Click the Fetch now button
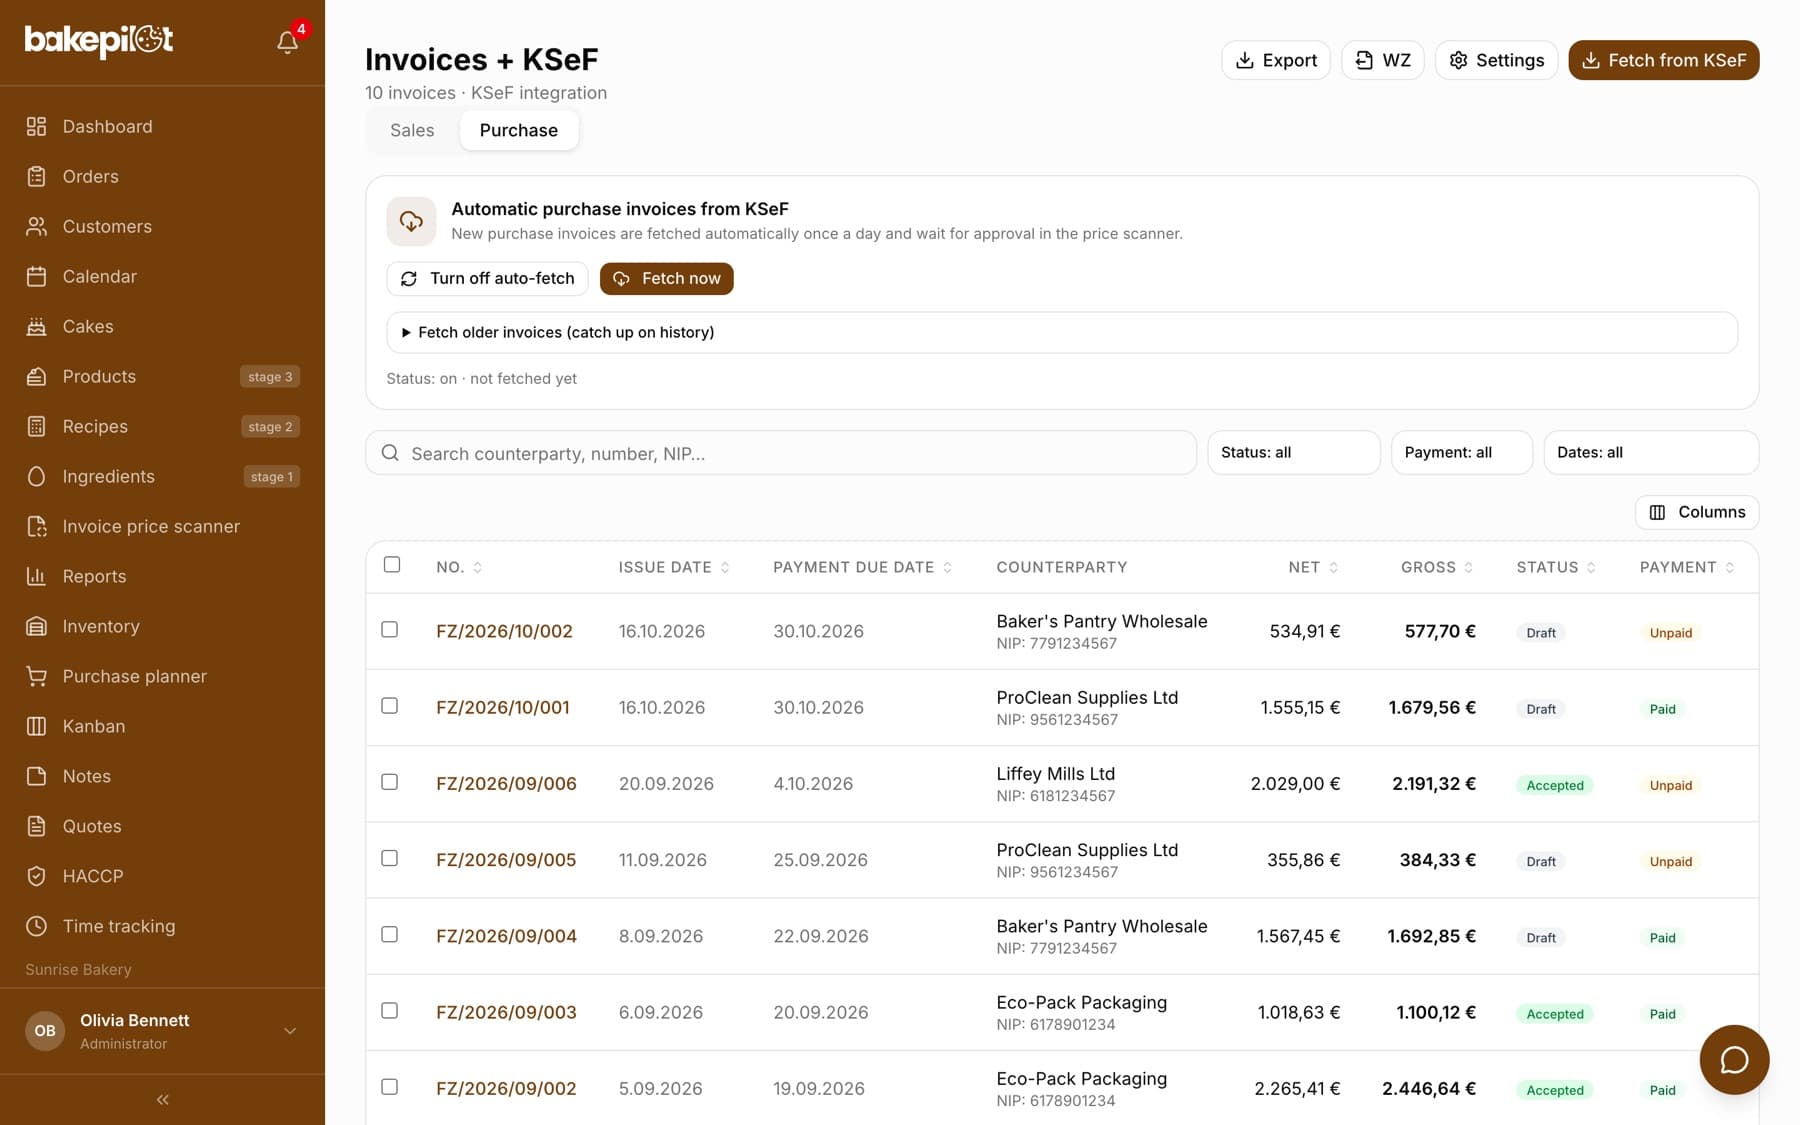1800x1125 pixels. point(666,278)
